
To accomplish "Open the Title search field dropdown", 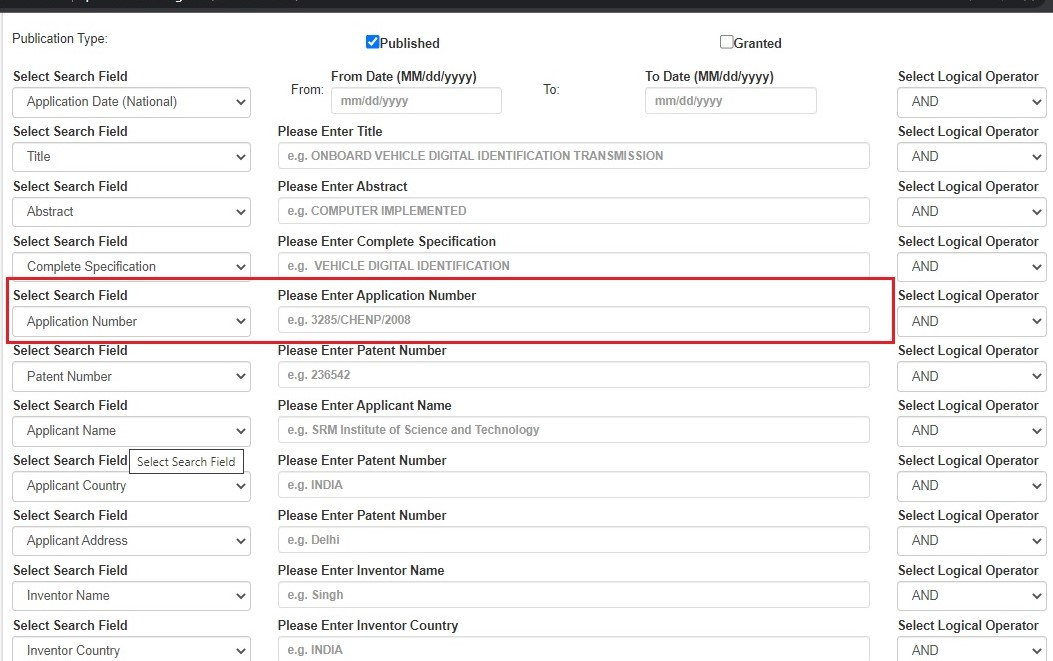I will [131, 156].
